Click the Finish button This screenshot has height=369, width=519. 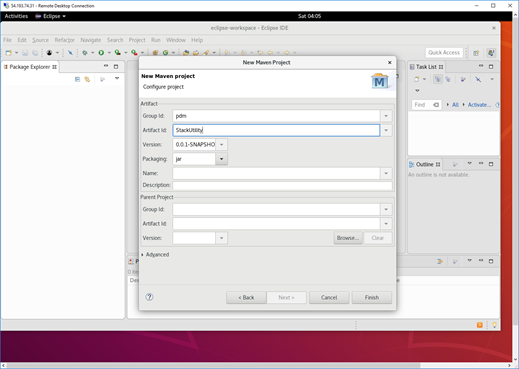(372, 297)
